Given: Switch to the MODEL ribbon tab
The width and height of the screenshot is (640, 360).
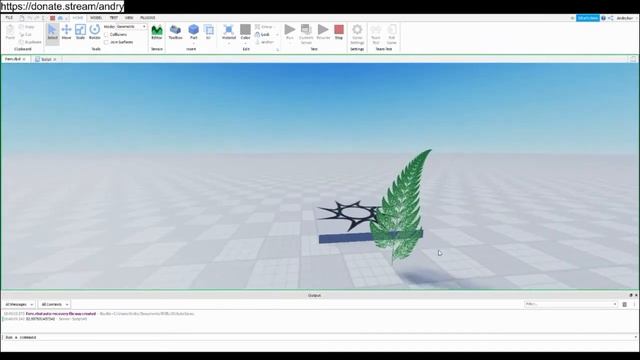Looking at the screenshot, I should [96, 18].
